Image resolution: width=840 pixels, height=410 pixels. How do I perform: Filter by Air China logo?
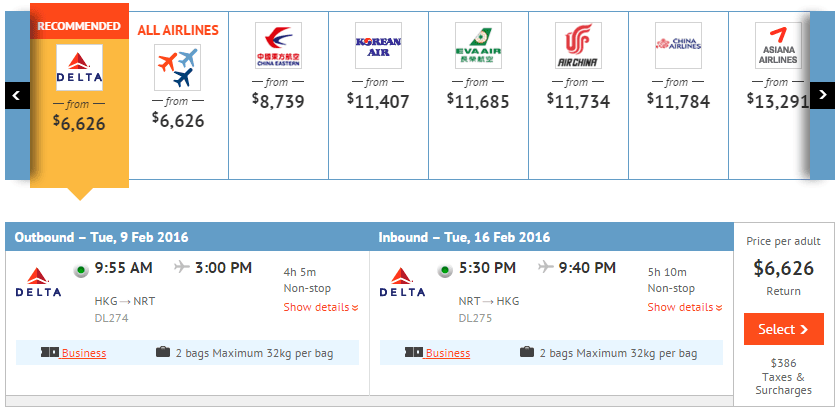point(578,46)
